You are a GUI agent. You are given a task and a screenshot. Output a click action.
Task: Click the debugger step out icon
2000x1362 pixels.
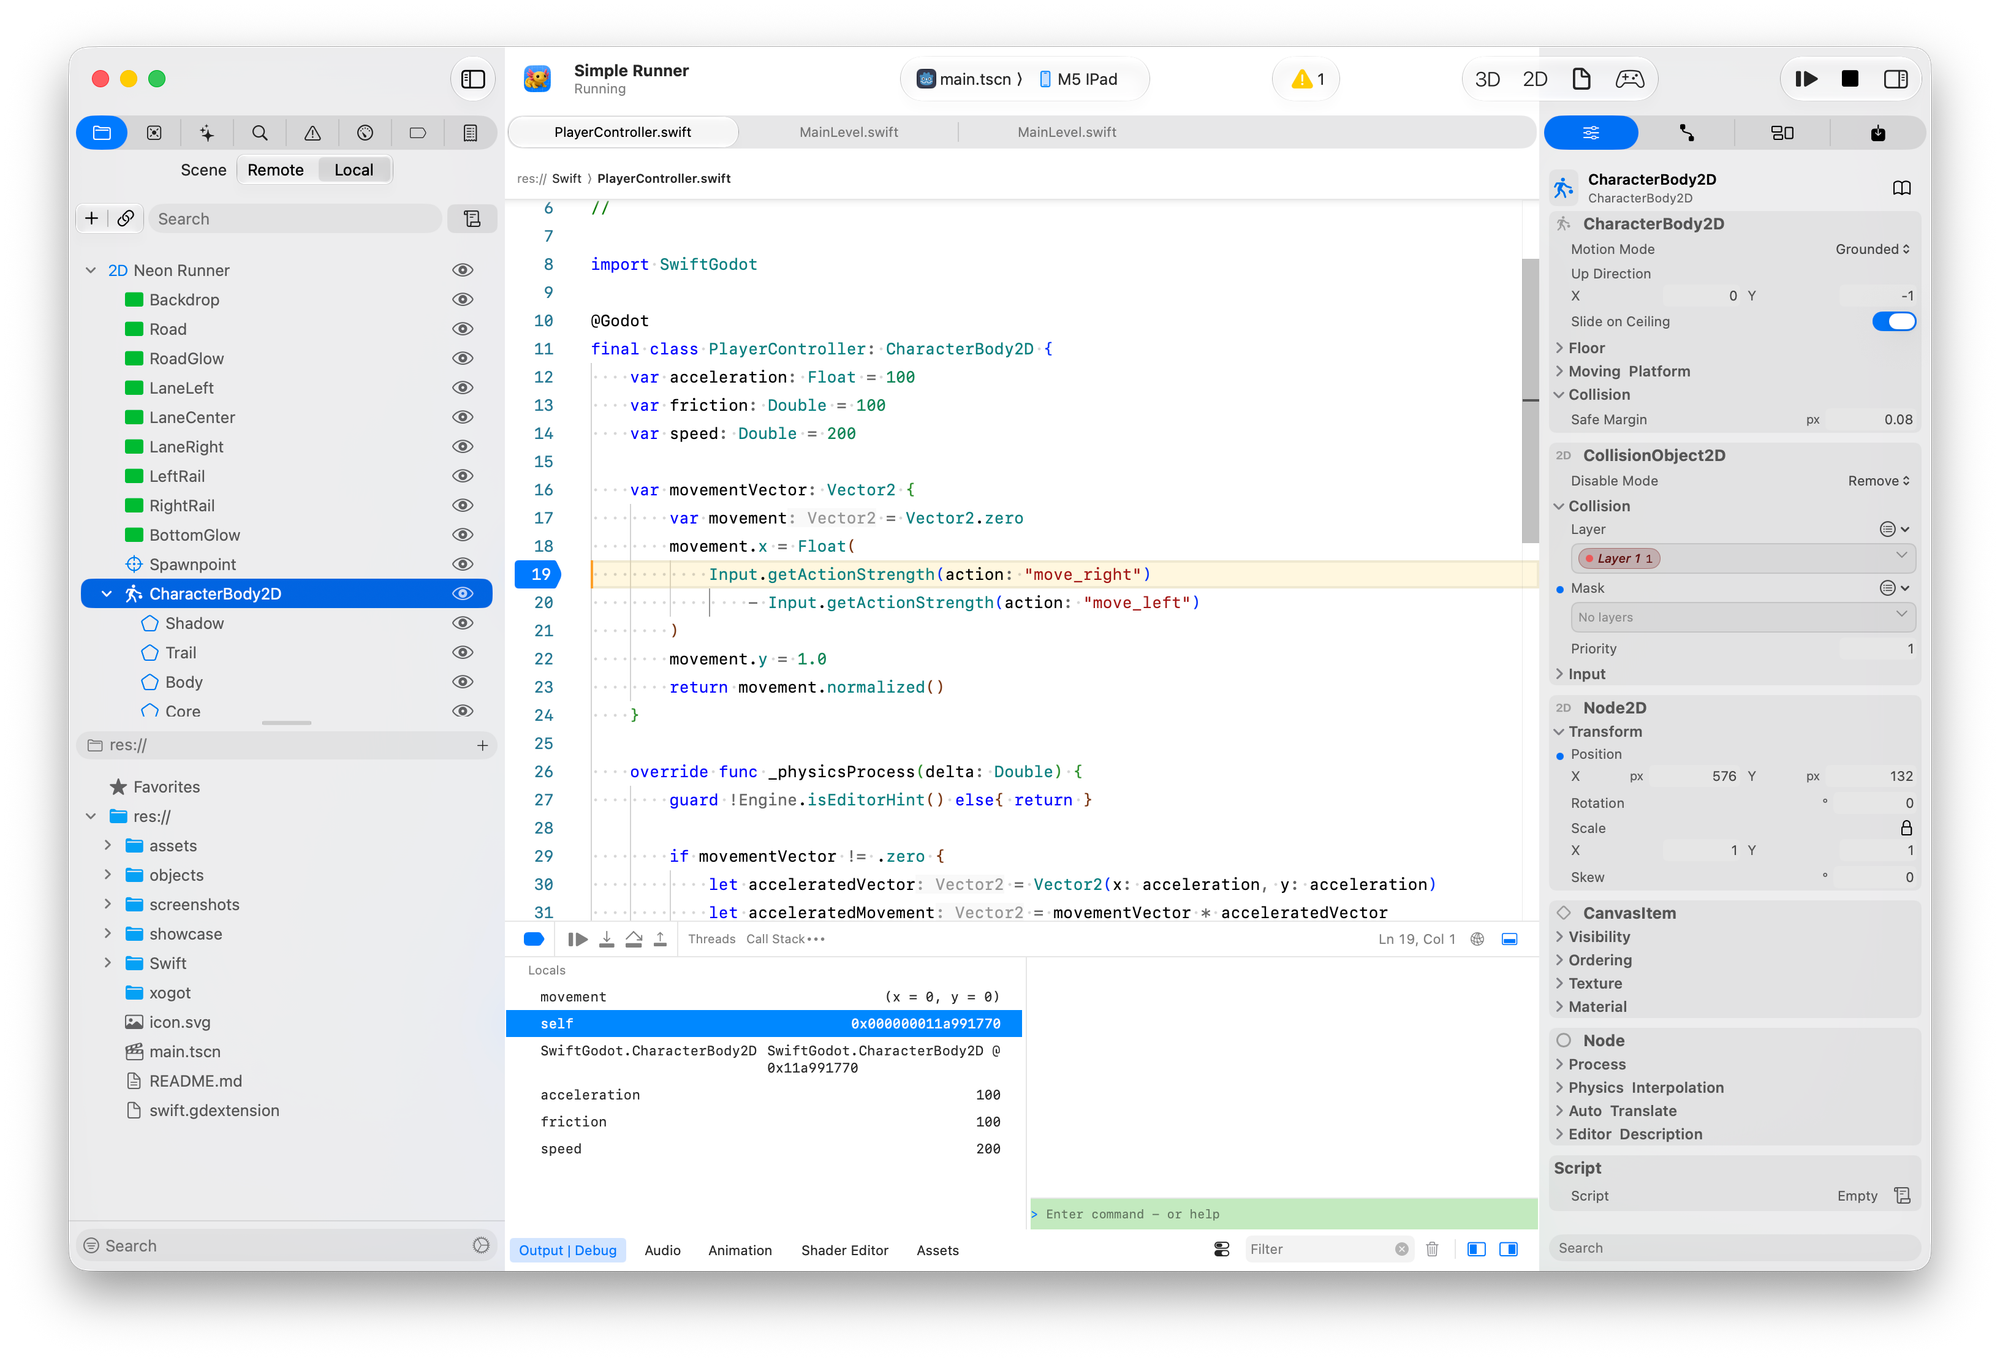pos(660,939)
